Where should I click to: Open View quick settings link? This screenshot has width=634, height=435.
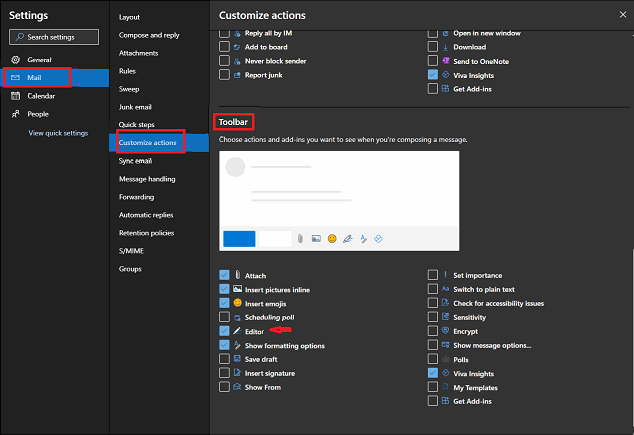tap(58, 133)
